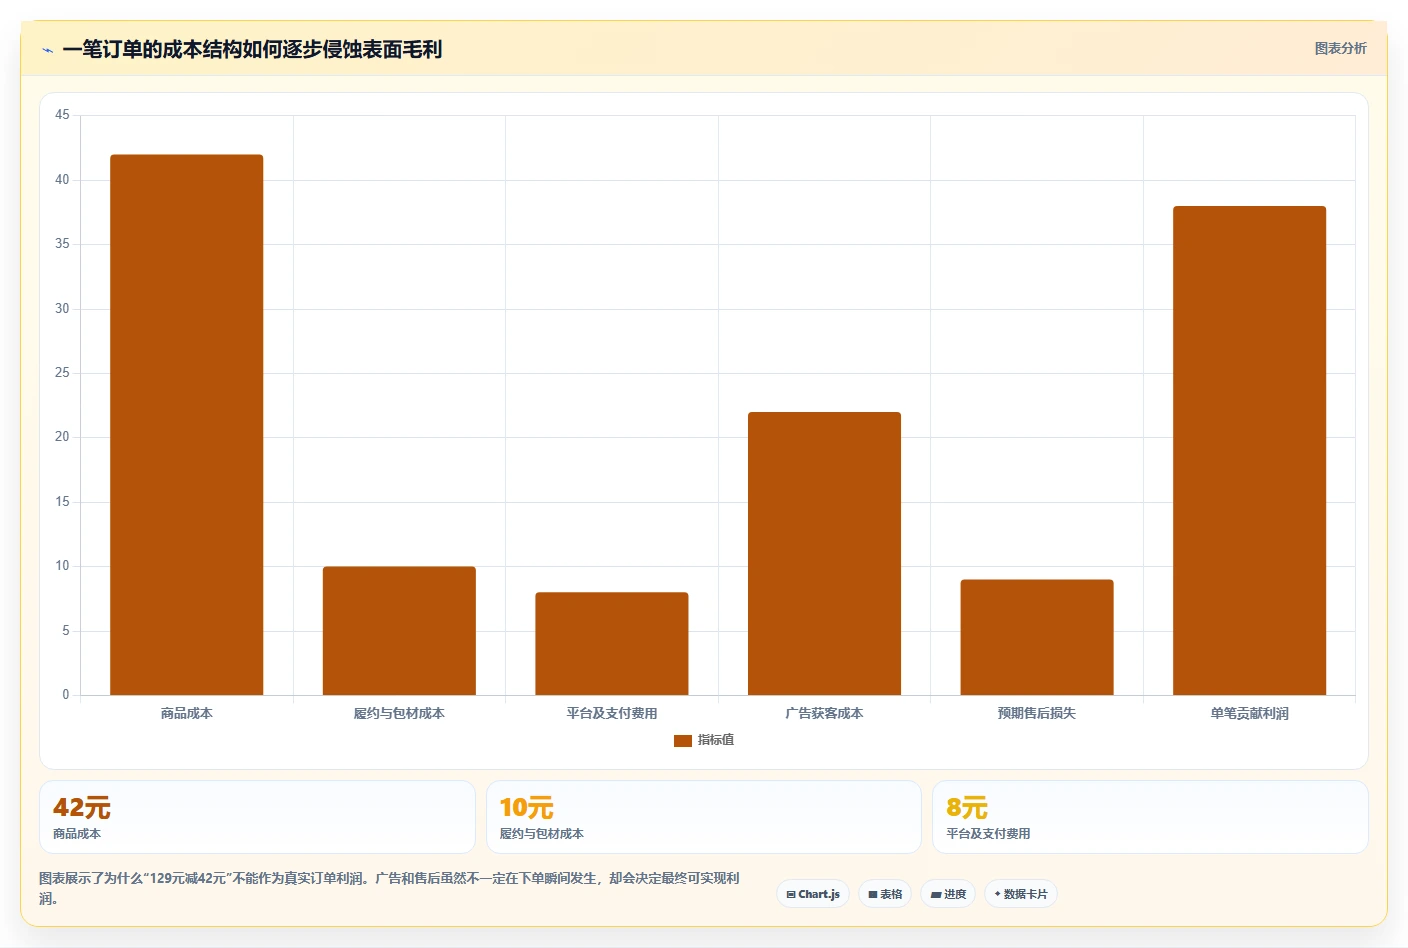This screenshot has height=948, width=1408.
Task: Open the 8元 平台及支付费用 data card
Action: click(x=1150, y=817)
